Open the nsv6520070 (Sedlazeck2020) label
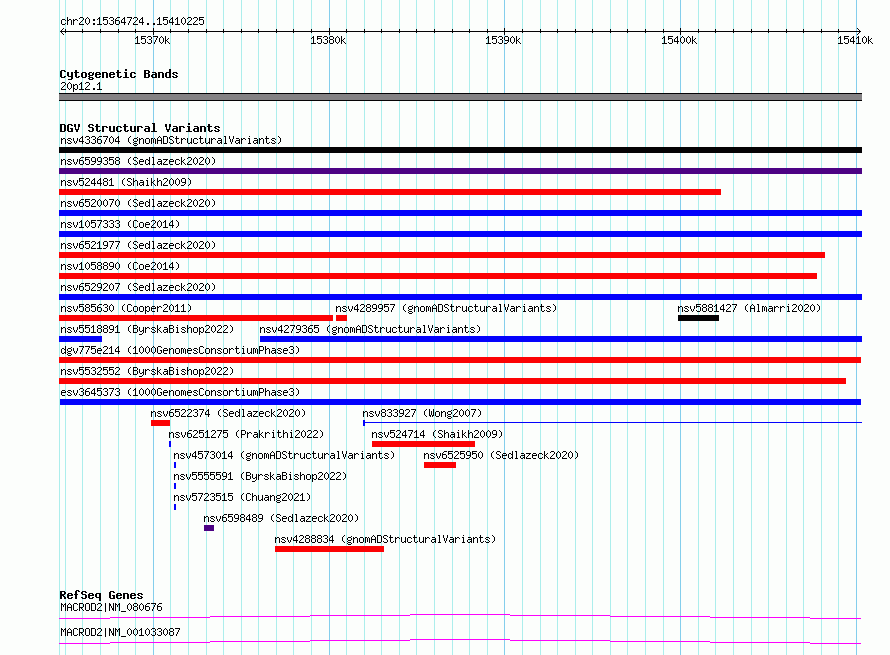Image resolution: width=890 pixels, height=655 pixels. [x=138, y=203]
